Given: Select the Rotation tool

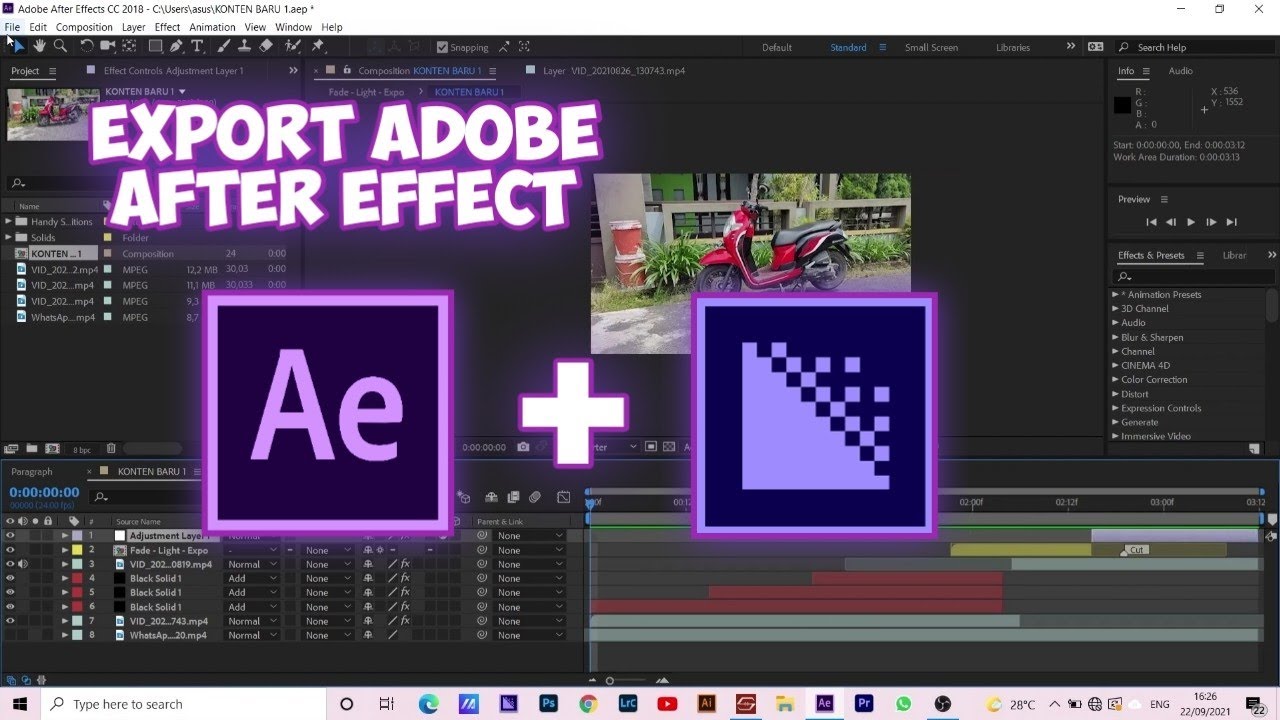Looking at the screenshot, I should click(x=87, y=46).
